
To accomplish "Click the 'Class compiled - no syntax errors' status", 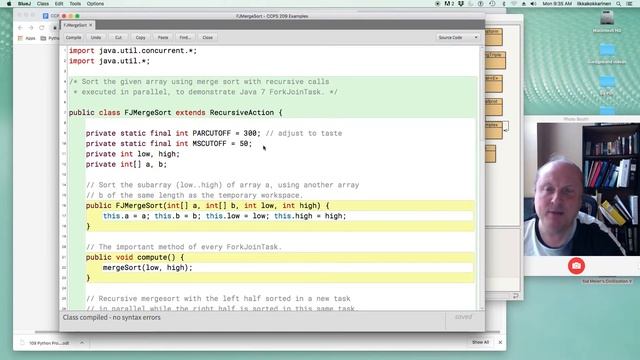I will point(111,318).
